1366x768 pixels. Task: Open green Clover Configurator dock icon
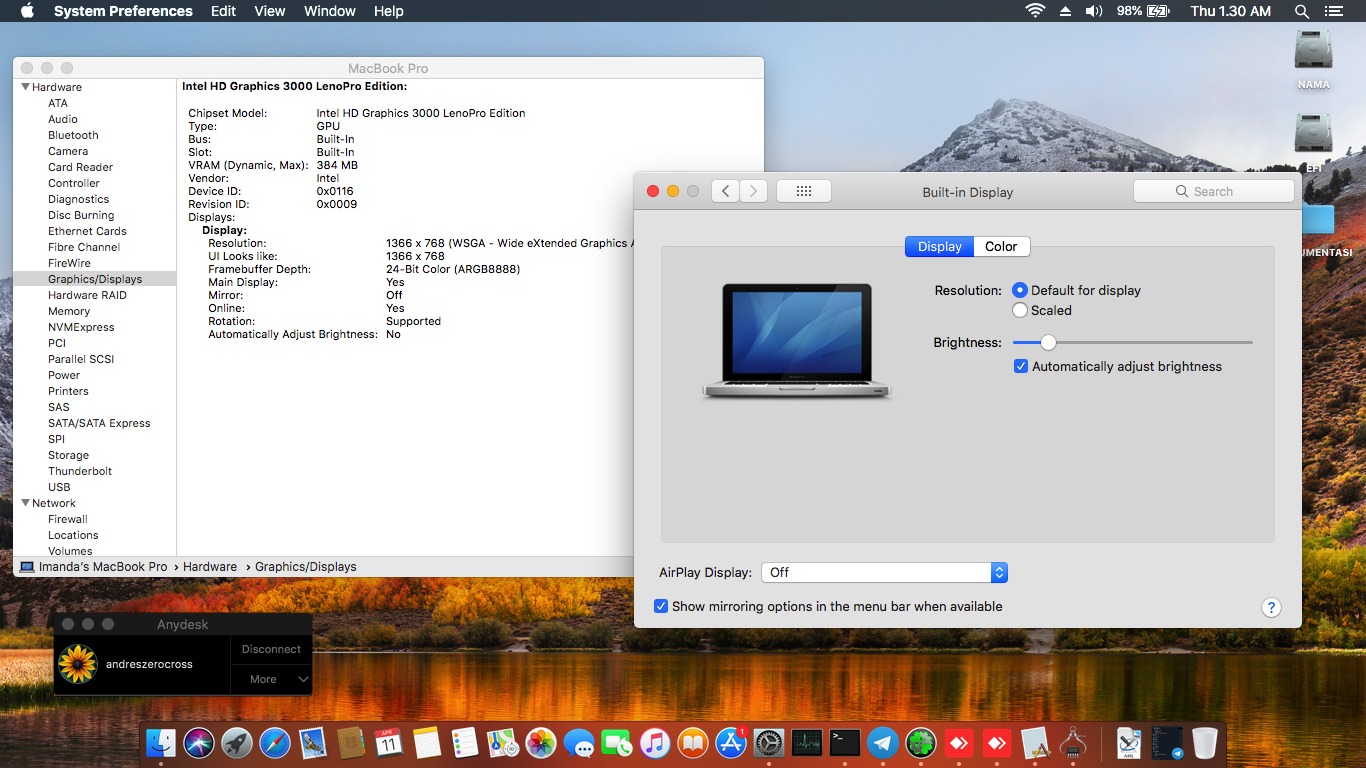tap(921, 743)
